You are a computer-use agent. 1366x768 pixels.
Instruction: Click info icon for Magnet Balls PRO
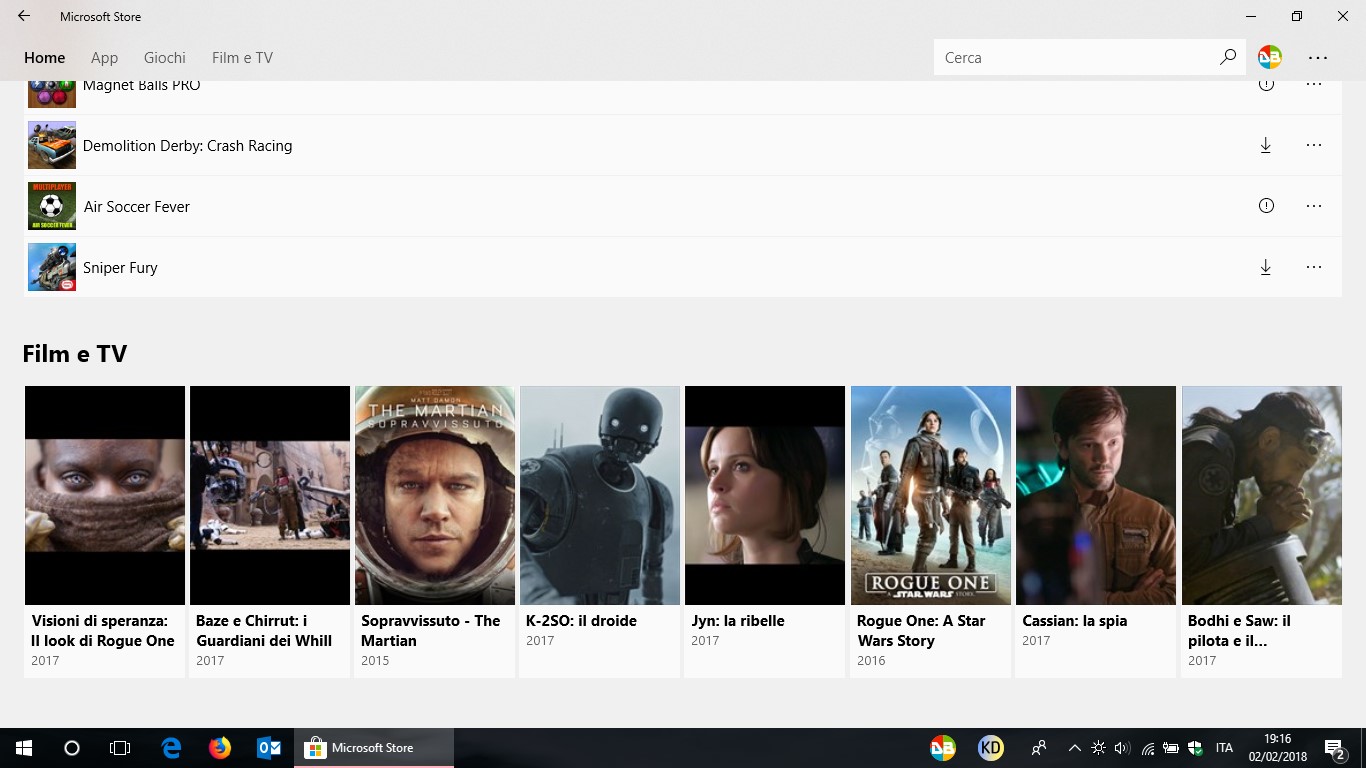point(1266,85)
